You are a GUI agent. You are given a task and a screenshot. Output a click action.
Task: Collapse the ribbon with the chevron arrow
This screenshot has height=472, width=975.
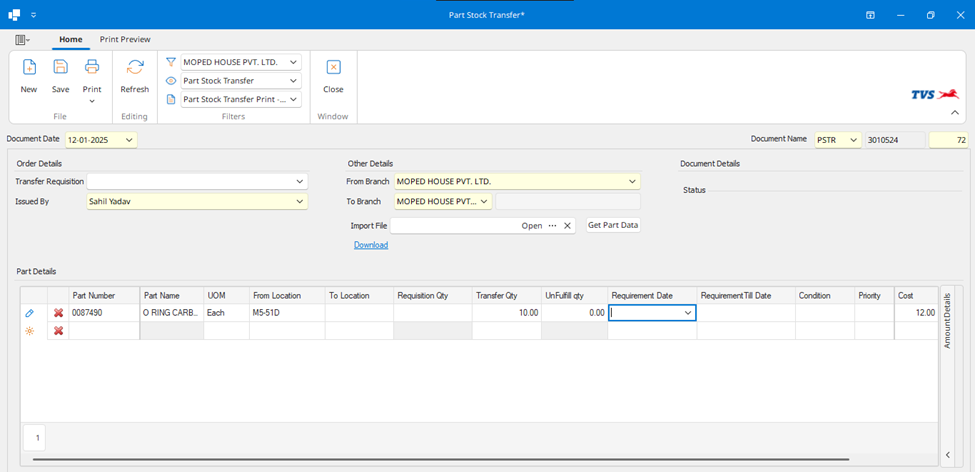pos(954,113)
